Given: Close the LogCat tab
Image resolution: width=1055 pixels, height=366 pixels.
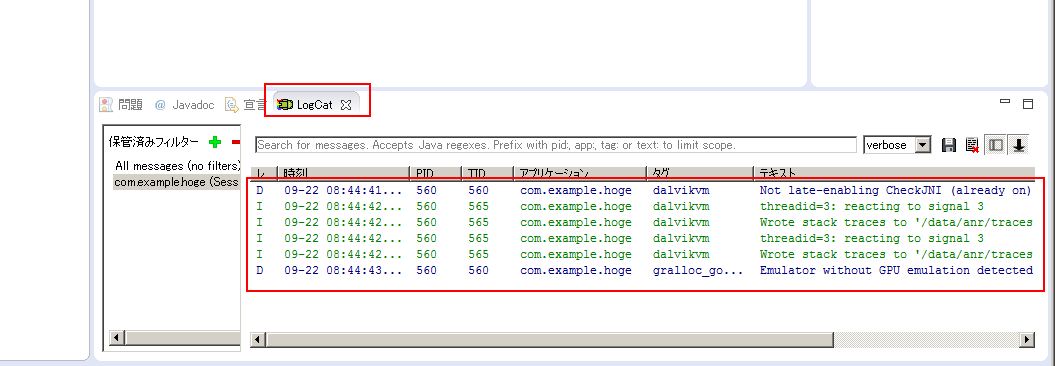Looking at the screenshot, I should 346,105.
